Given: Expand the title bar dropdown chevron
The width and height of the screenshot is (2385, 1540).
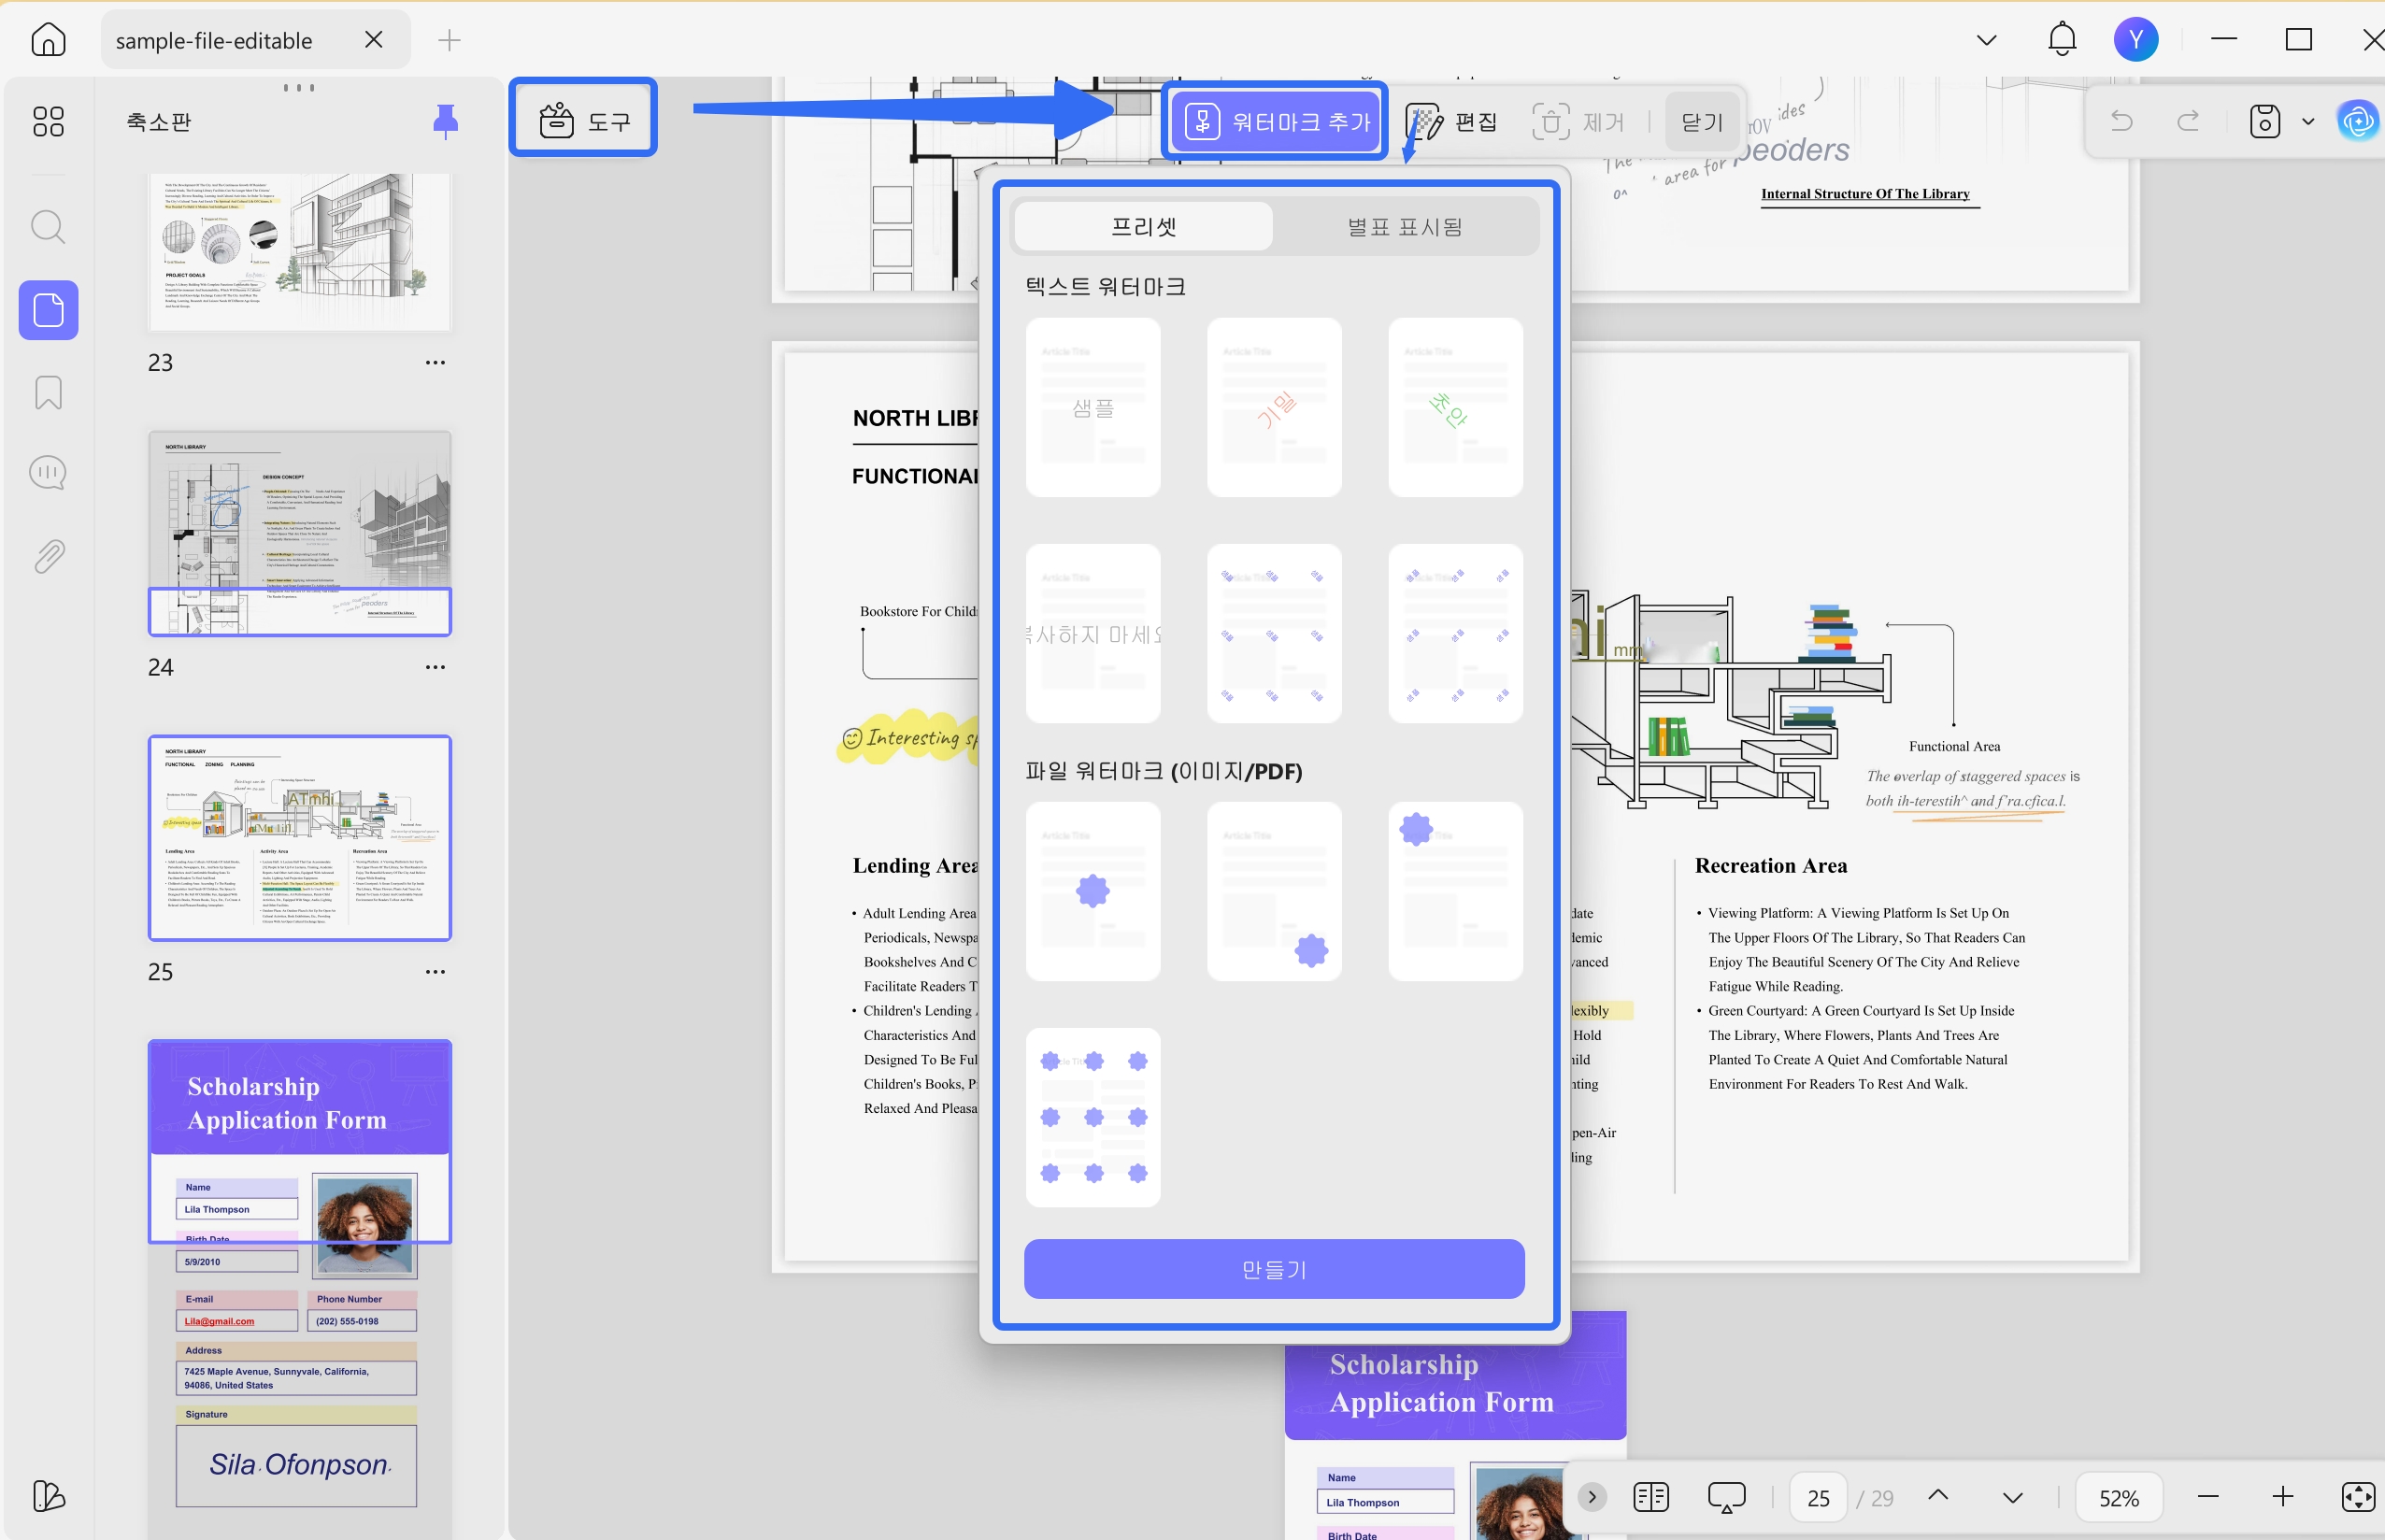Looking at the screenshot, I should (1987, 40).
